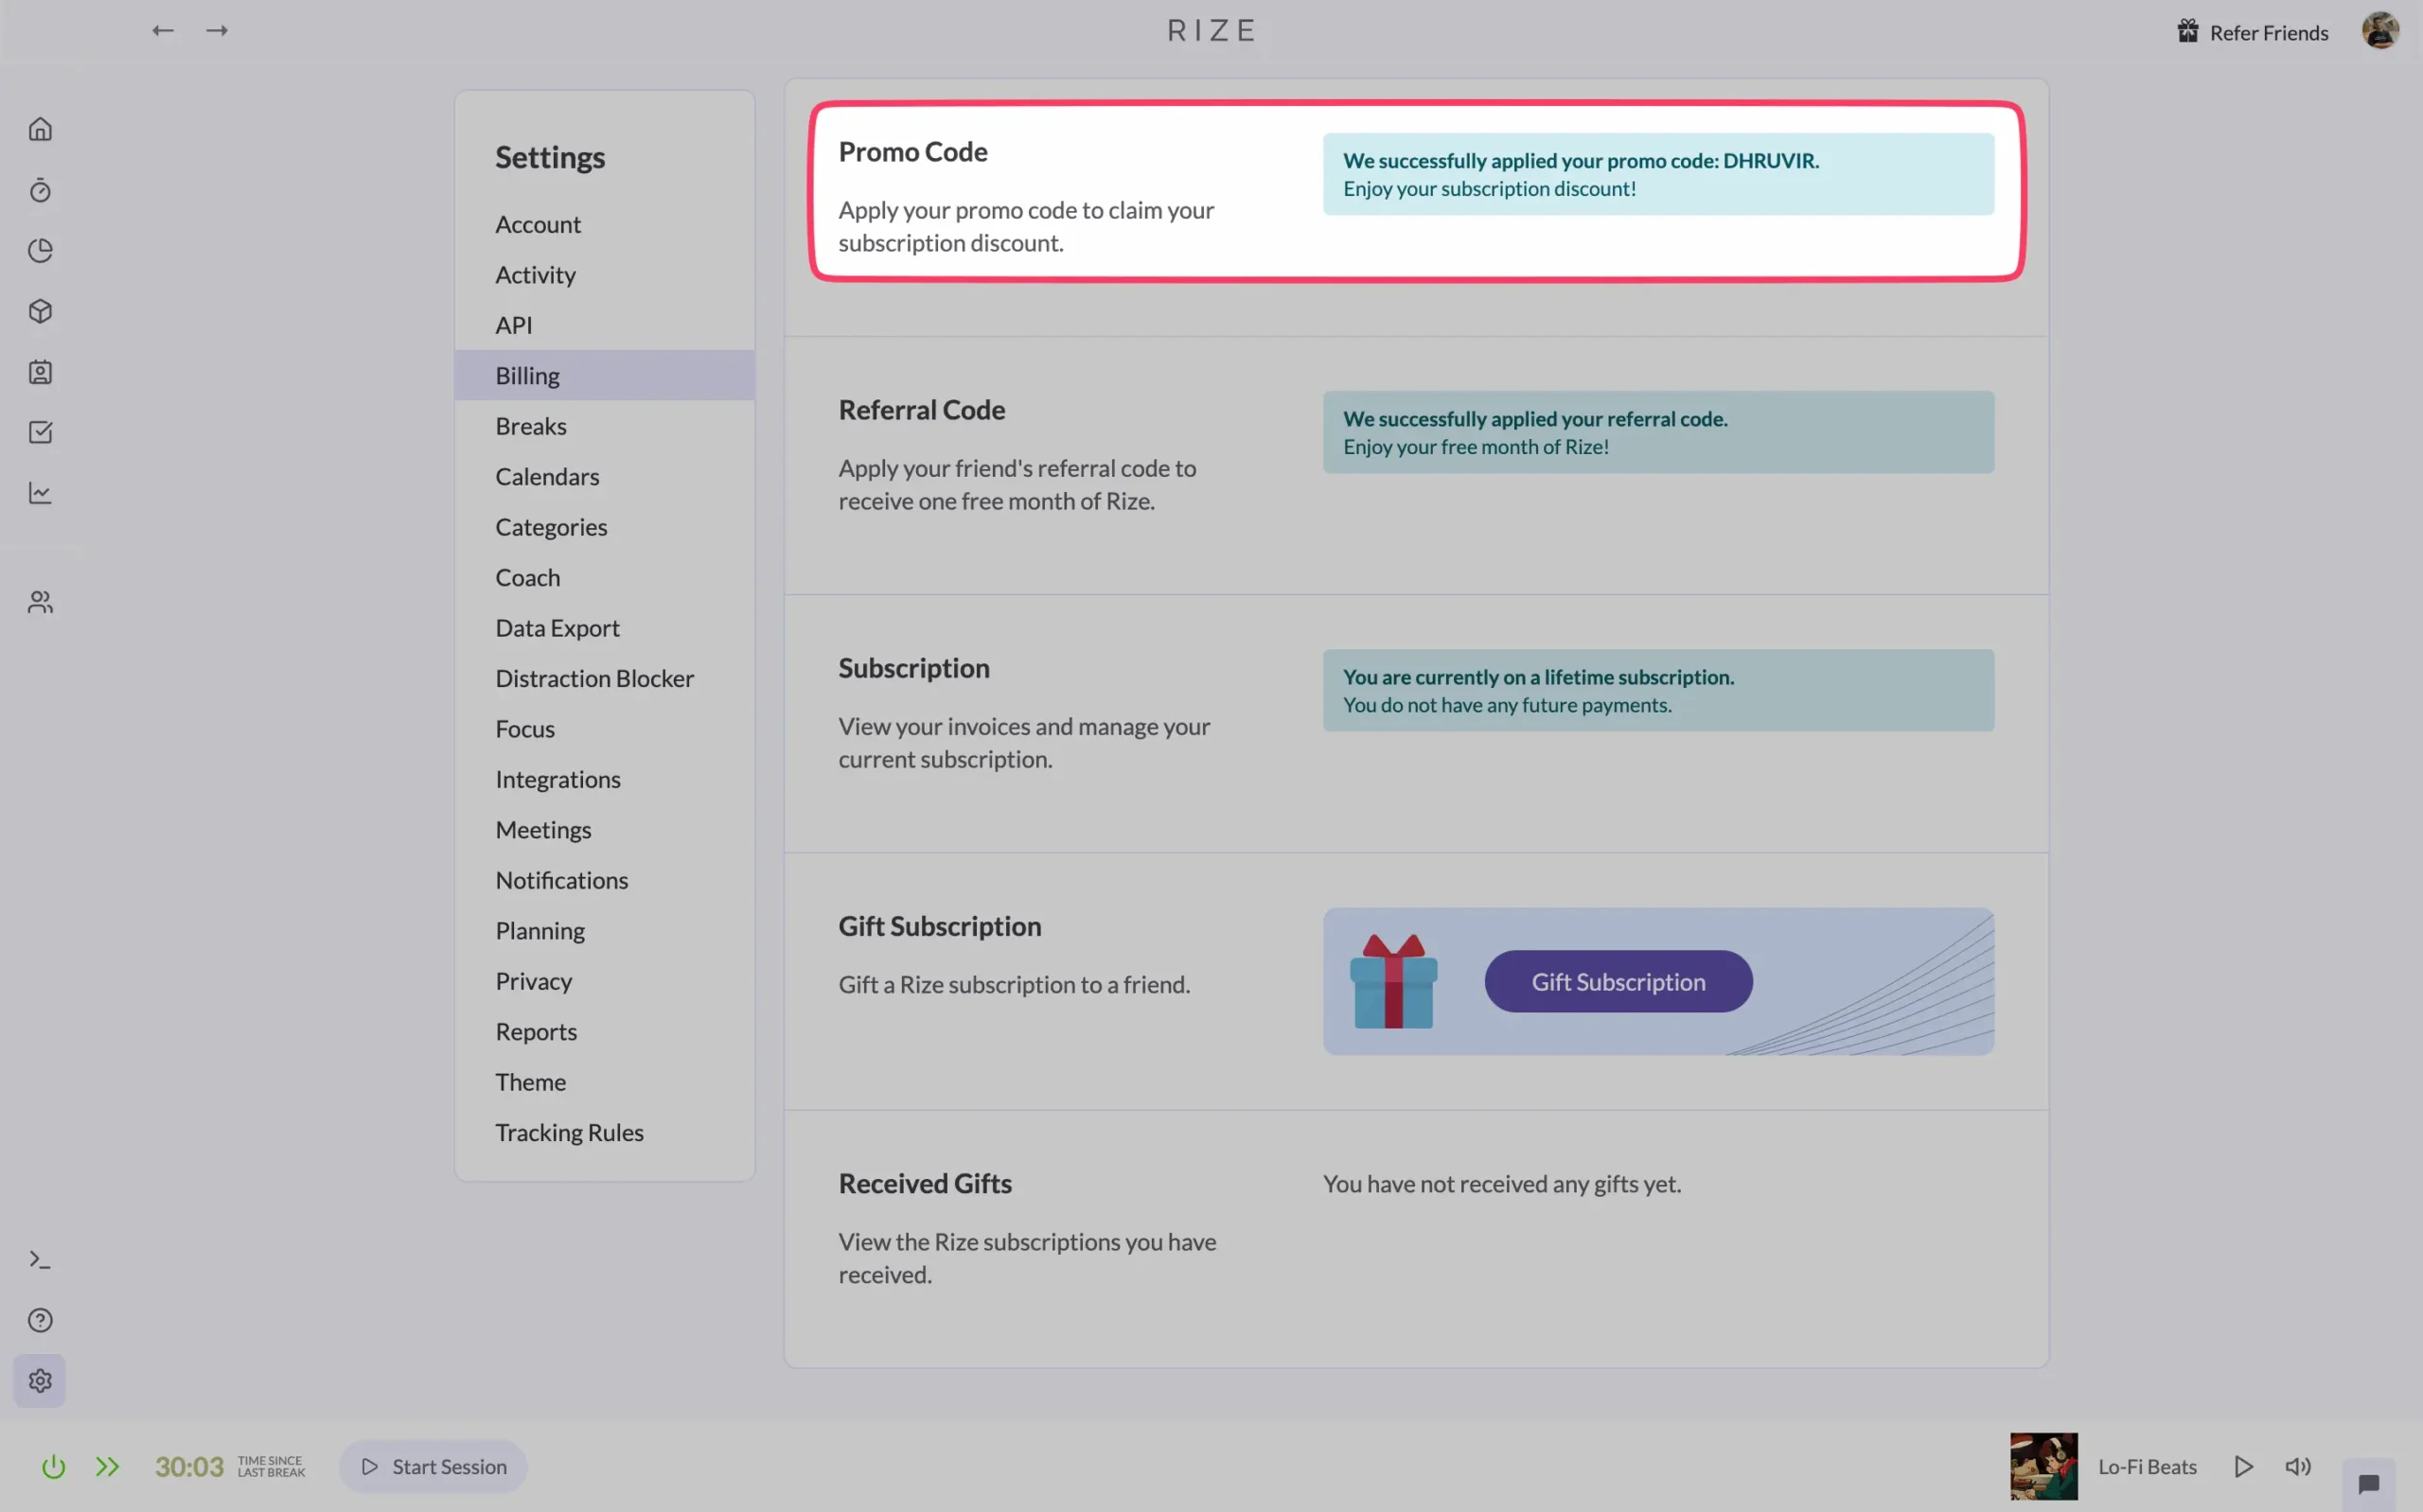Screen dimensions: 2423x1512
Task: Select the Billing settings item
Action: point(604,375)
